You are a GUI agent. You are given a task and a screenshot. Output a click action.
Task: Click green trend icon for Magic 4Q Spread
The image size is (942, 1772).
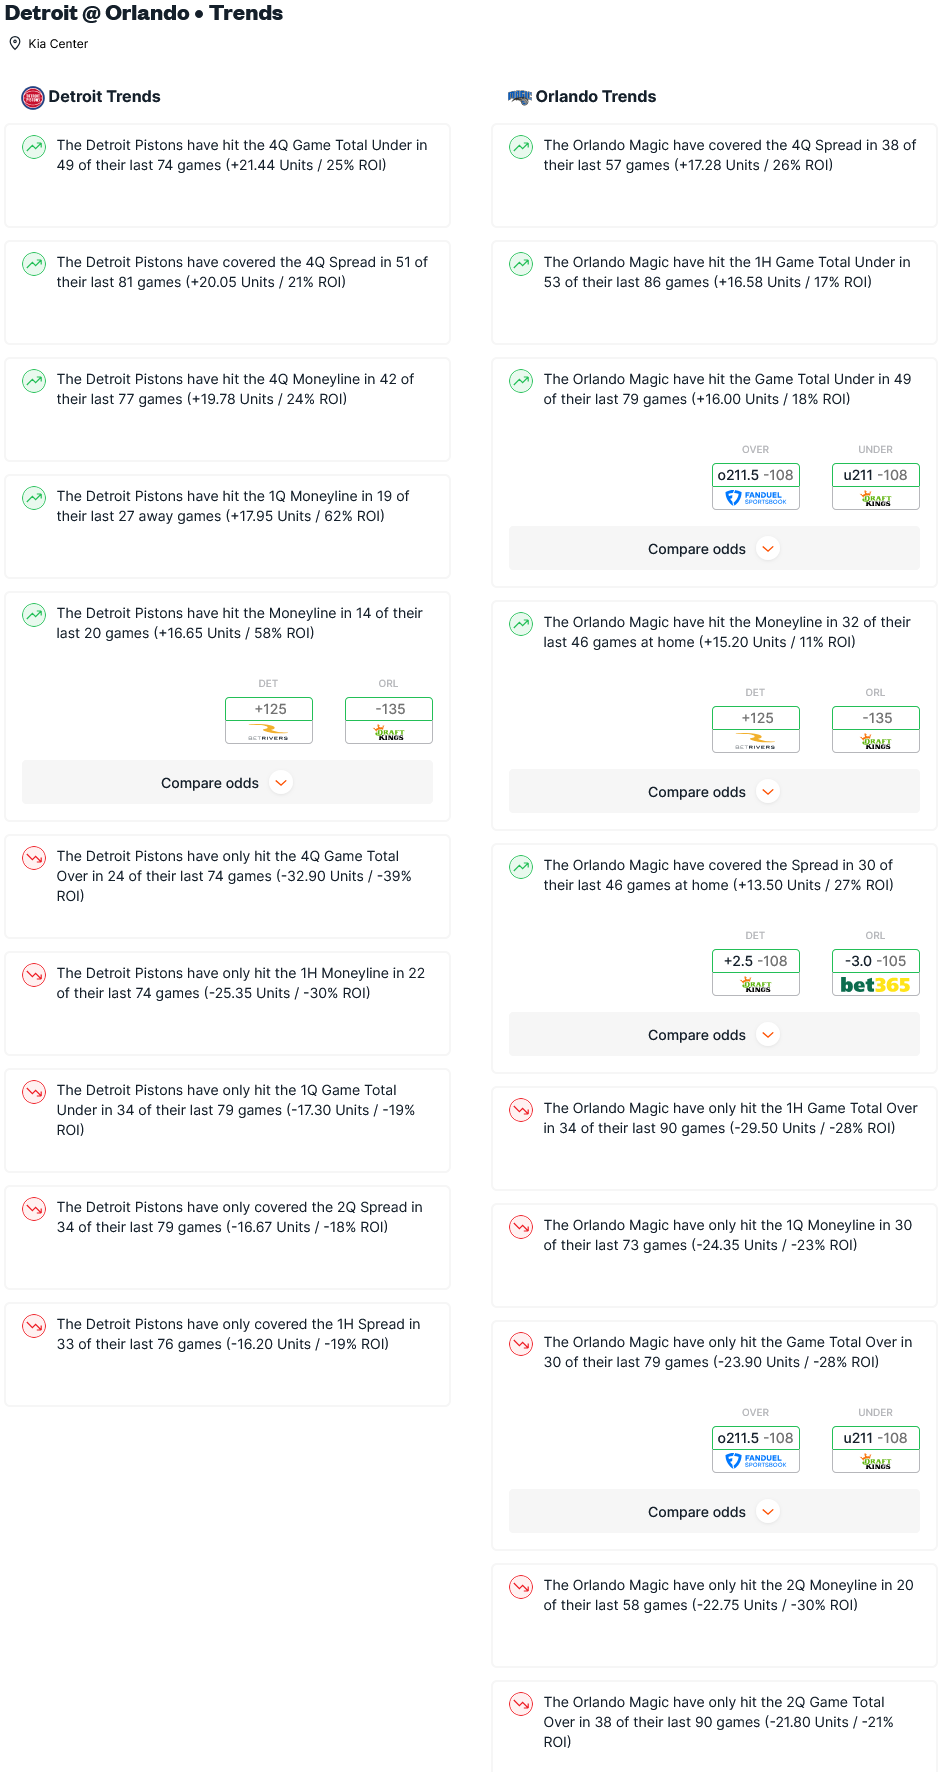521,147
